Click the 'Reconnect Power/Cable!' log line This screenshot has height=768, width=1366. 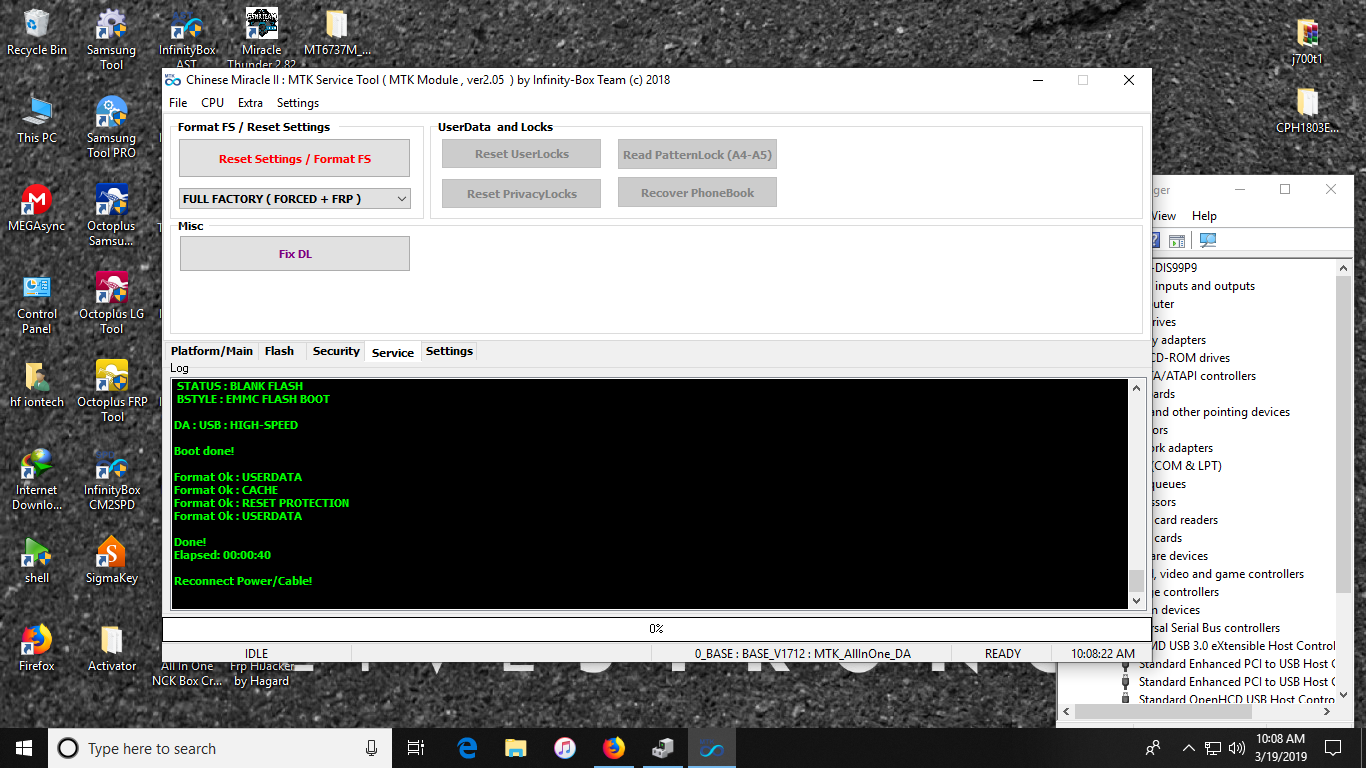point(243,581)
